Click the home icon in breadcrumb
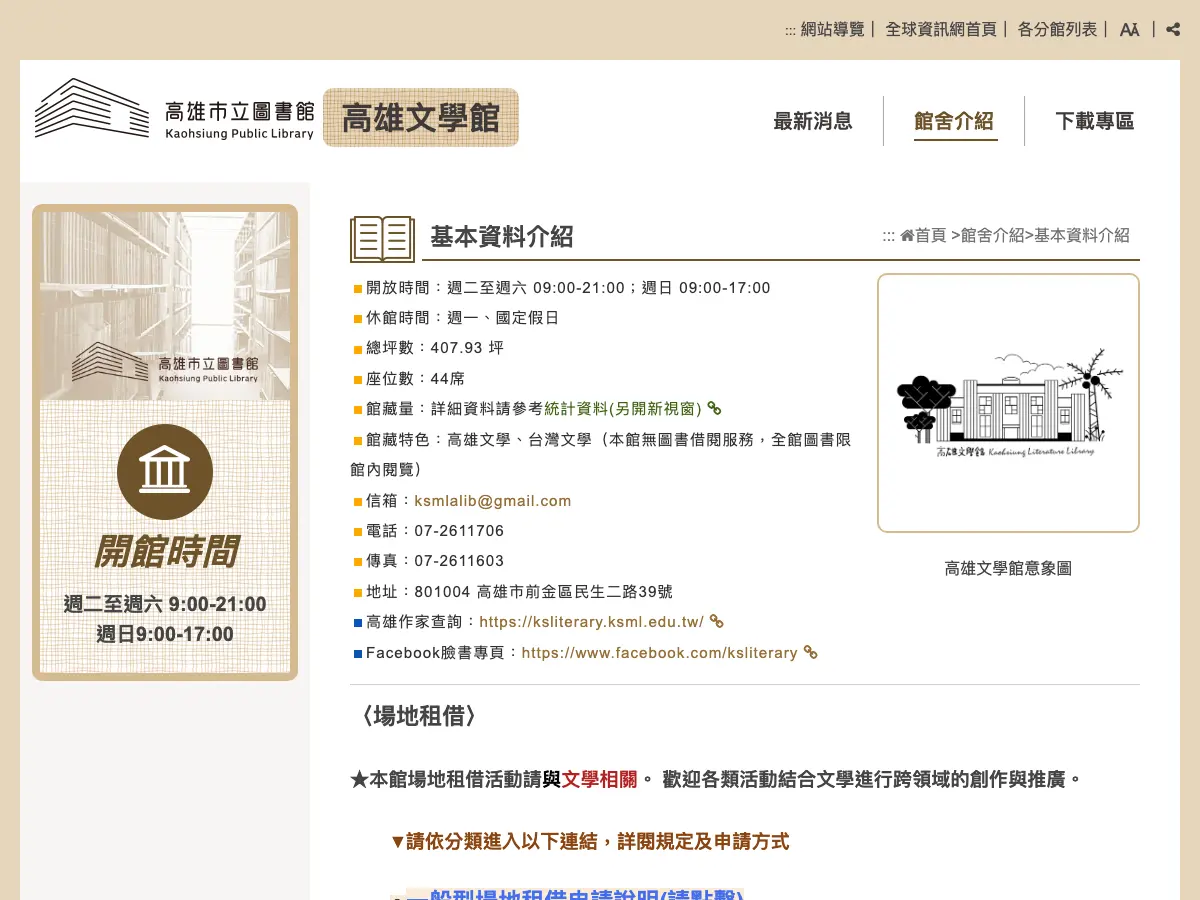The width and height of the screenshot is (1200, 900). (907, 236)
